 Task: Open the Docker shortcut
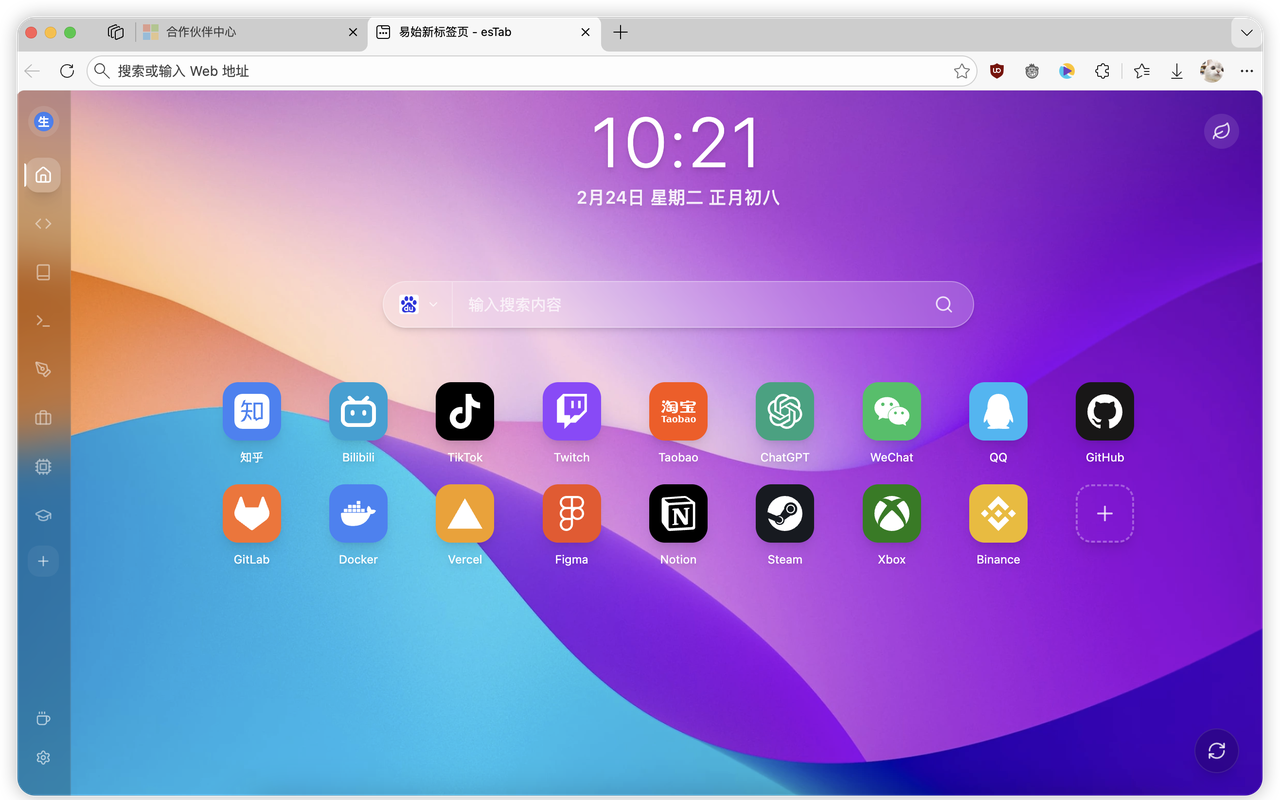(358, 514)
